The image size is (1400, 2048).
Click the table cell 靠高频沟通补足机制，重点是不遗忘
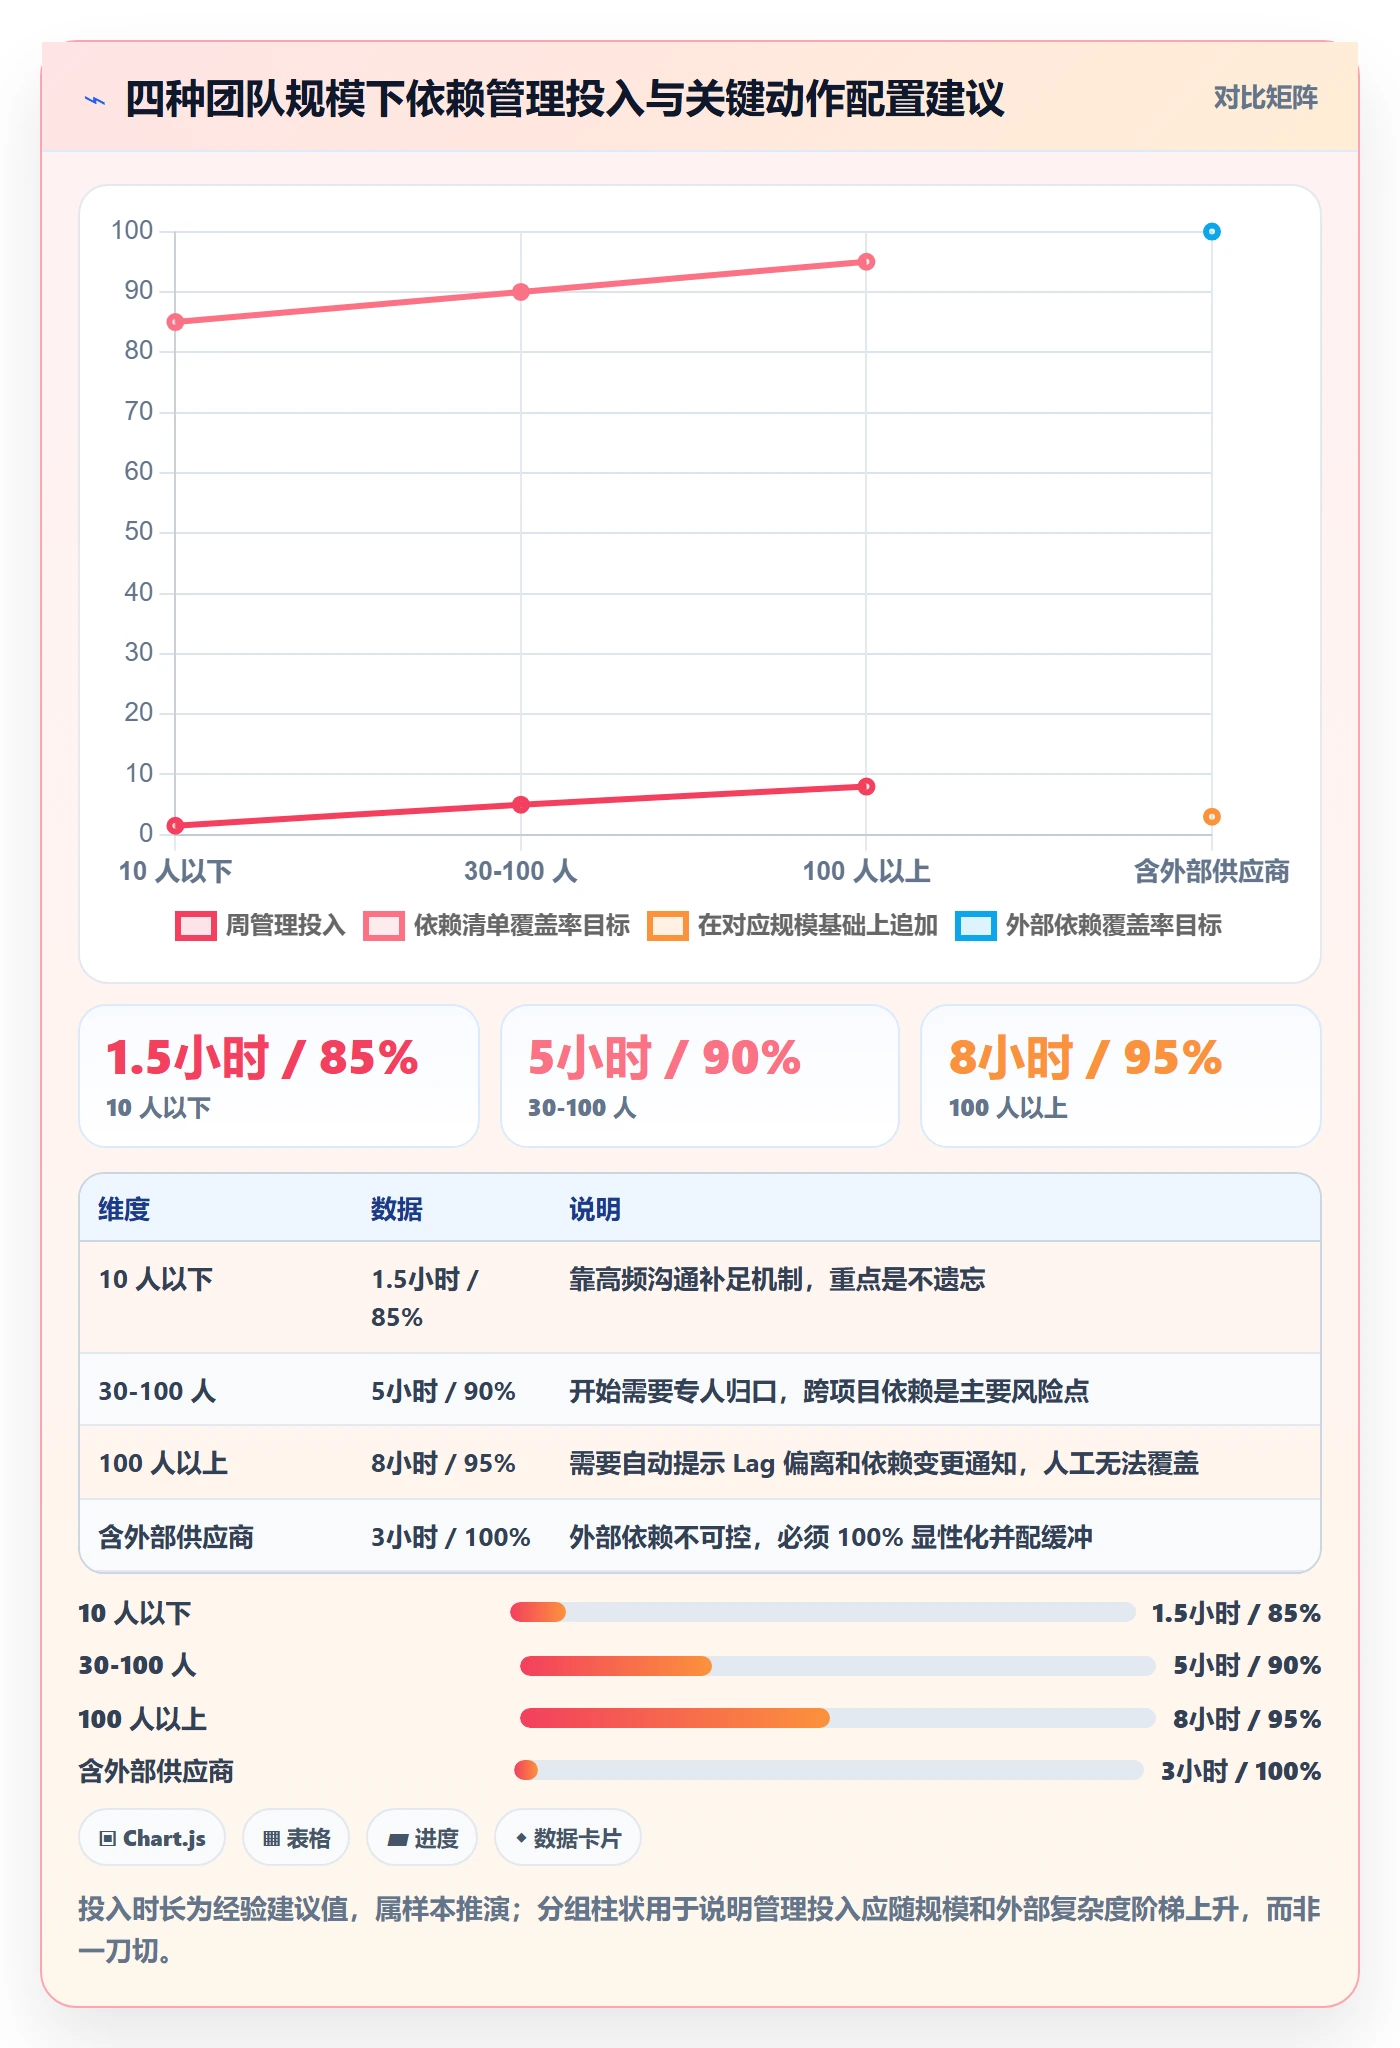coord(777,1279)
